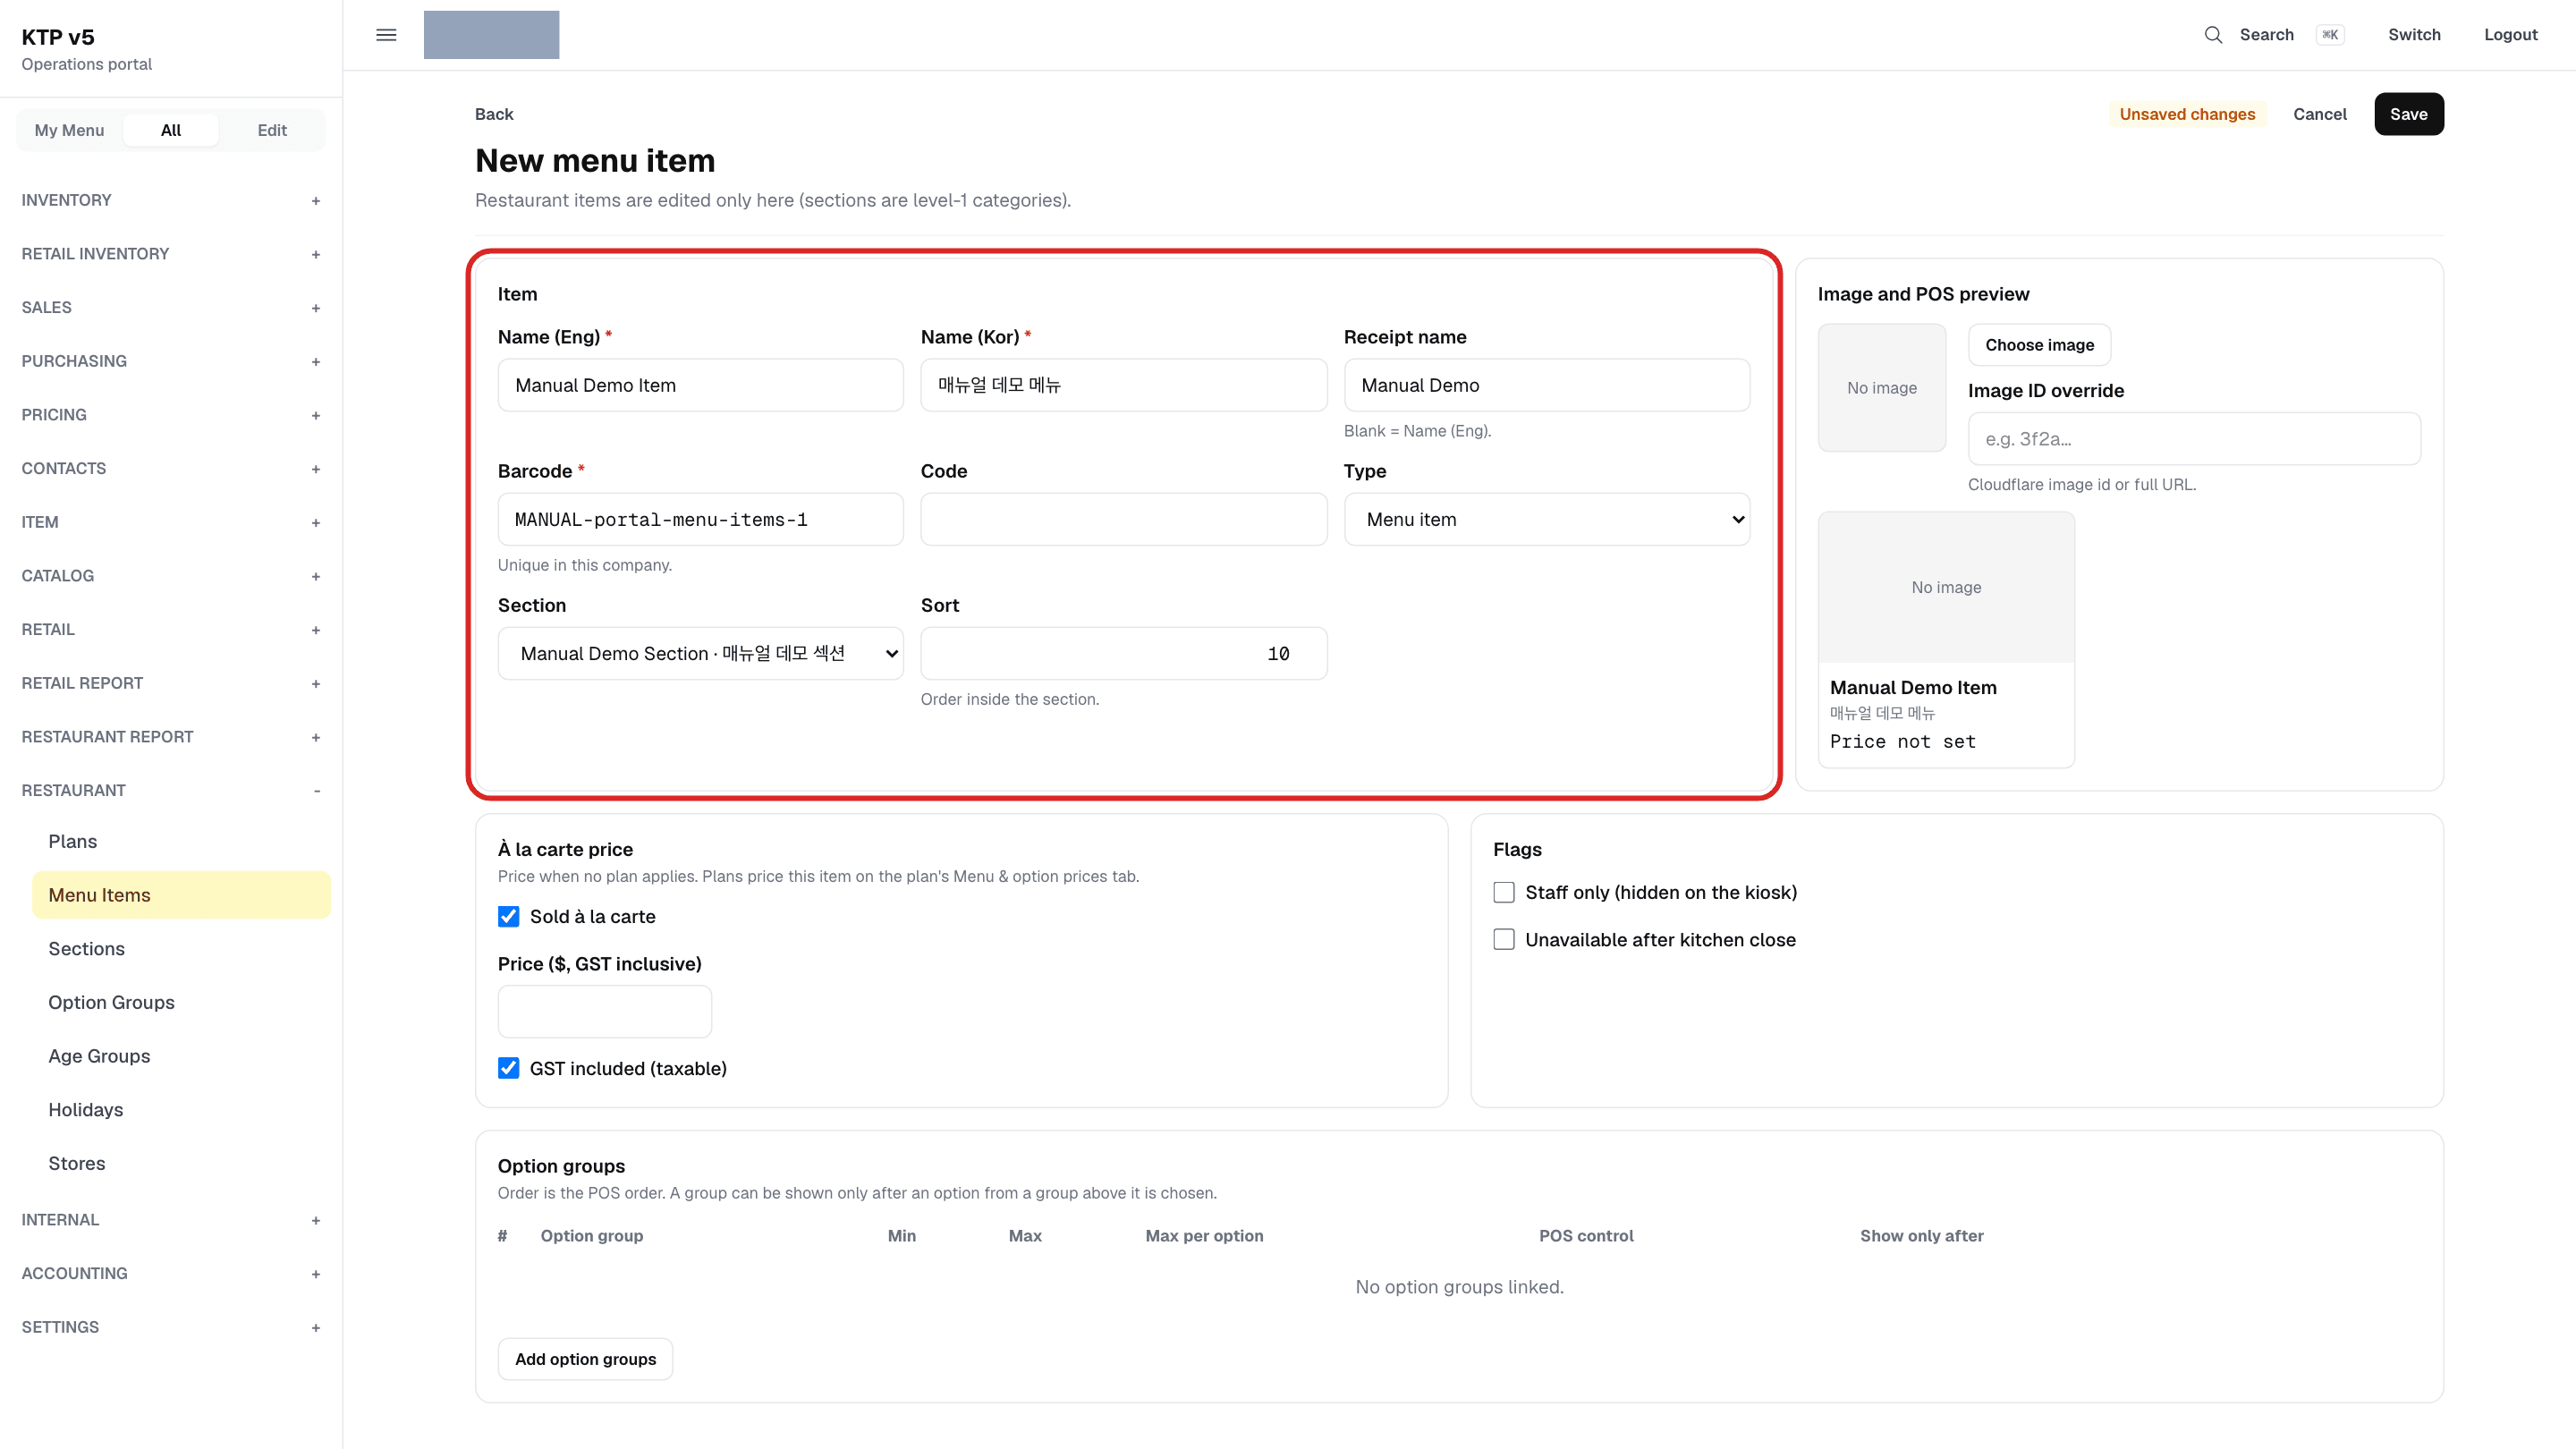Expand the SALES sidebar group
This screenshot has width=2576, height=1449.
171,308
